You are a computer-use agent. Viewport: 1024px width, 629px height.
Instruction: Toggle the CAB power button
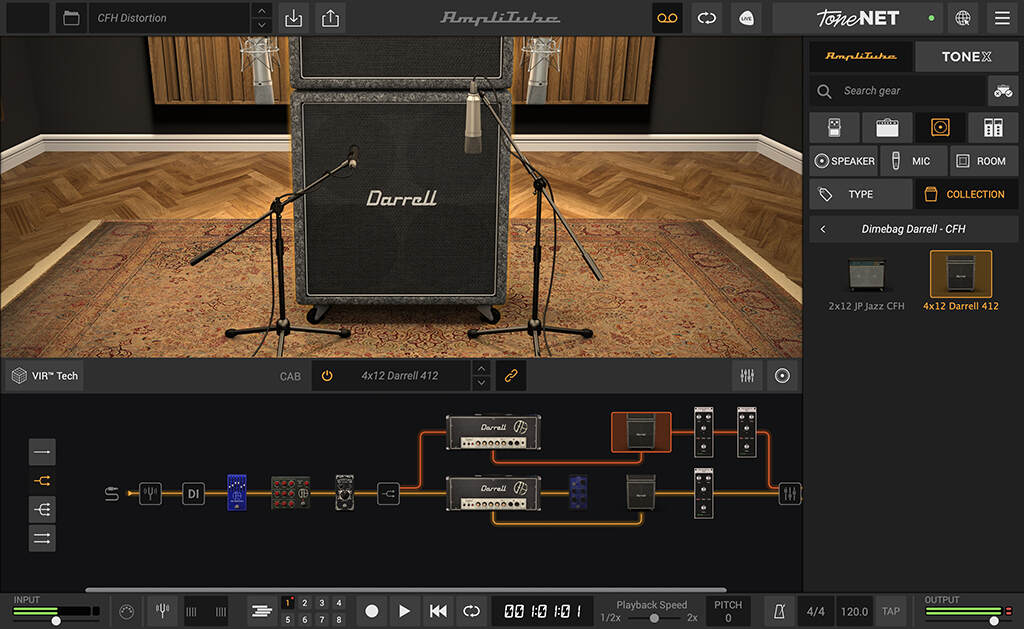327,376
